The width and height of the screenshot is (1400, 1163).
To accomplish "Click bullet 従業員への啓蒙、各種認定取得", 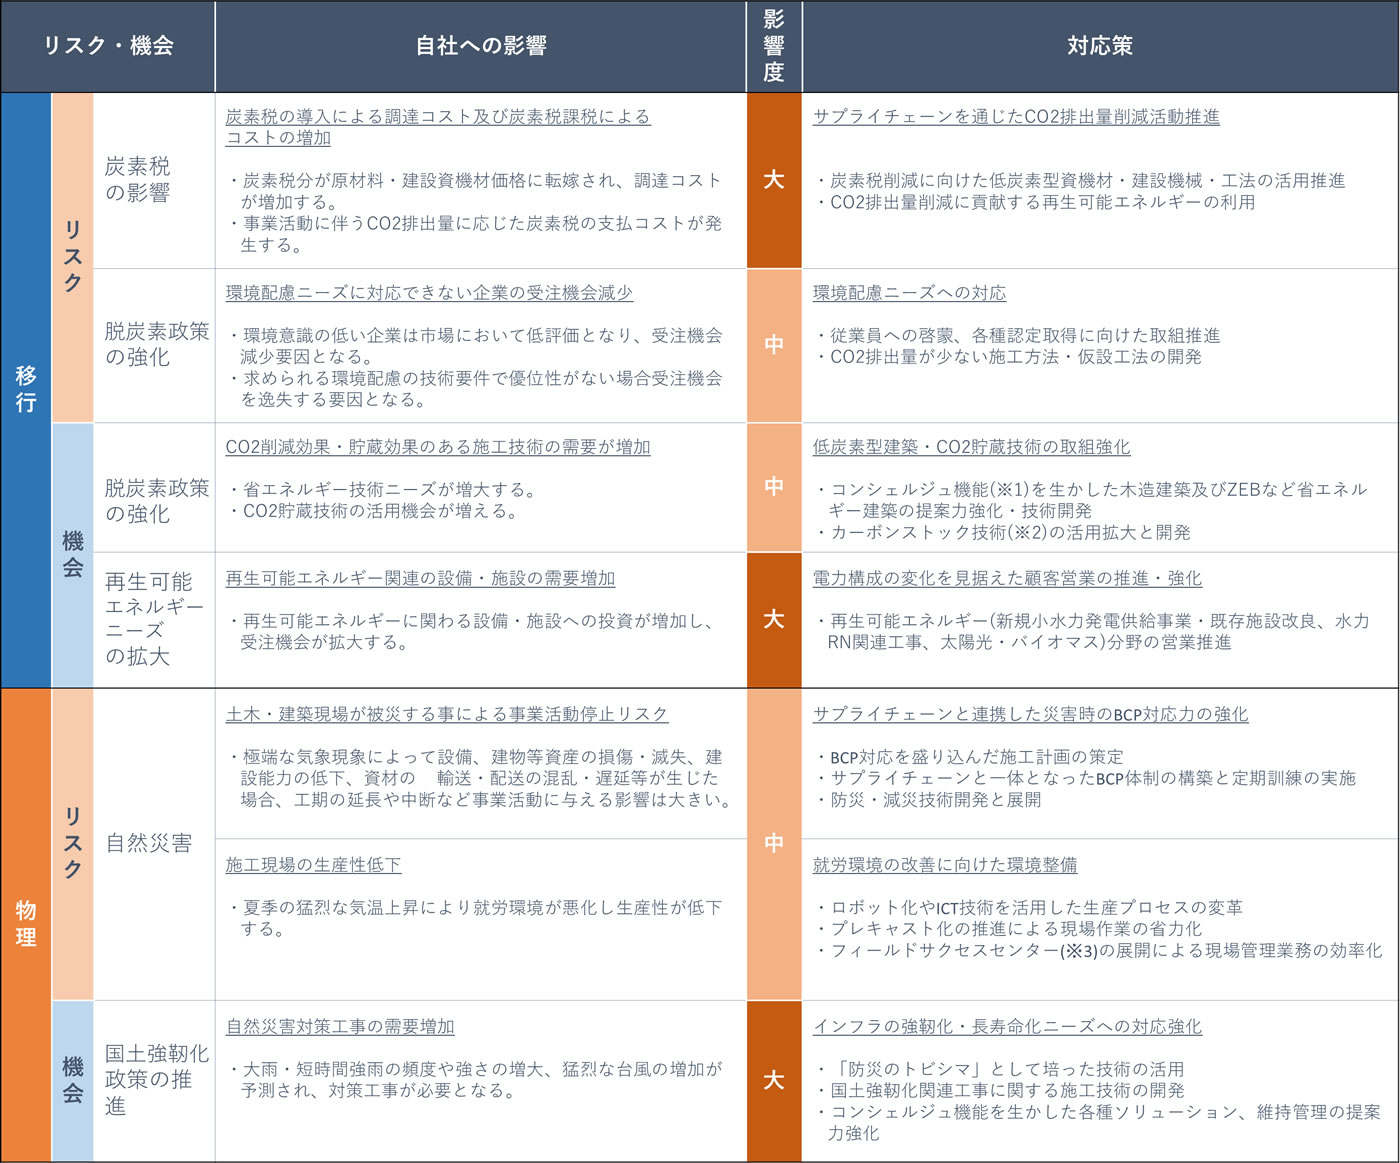I will (x=1017, y=336).
